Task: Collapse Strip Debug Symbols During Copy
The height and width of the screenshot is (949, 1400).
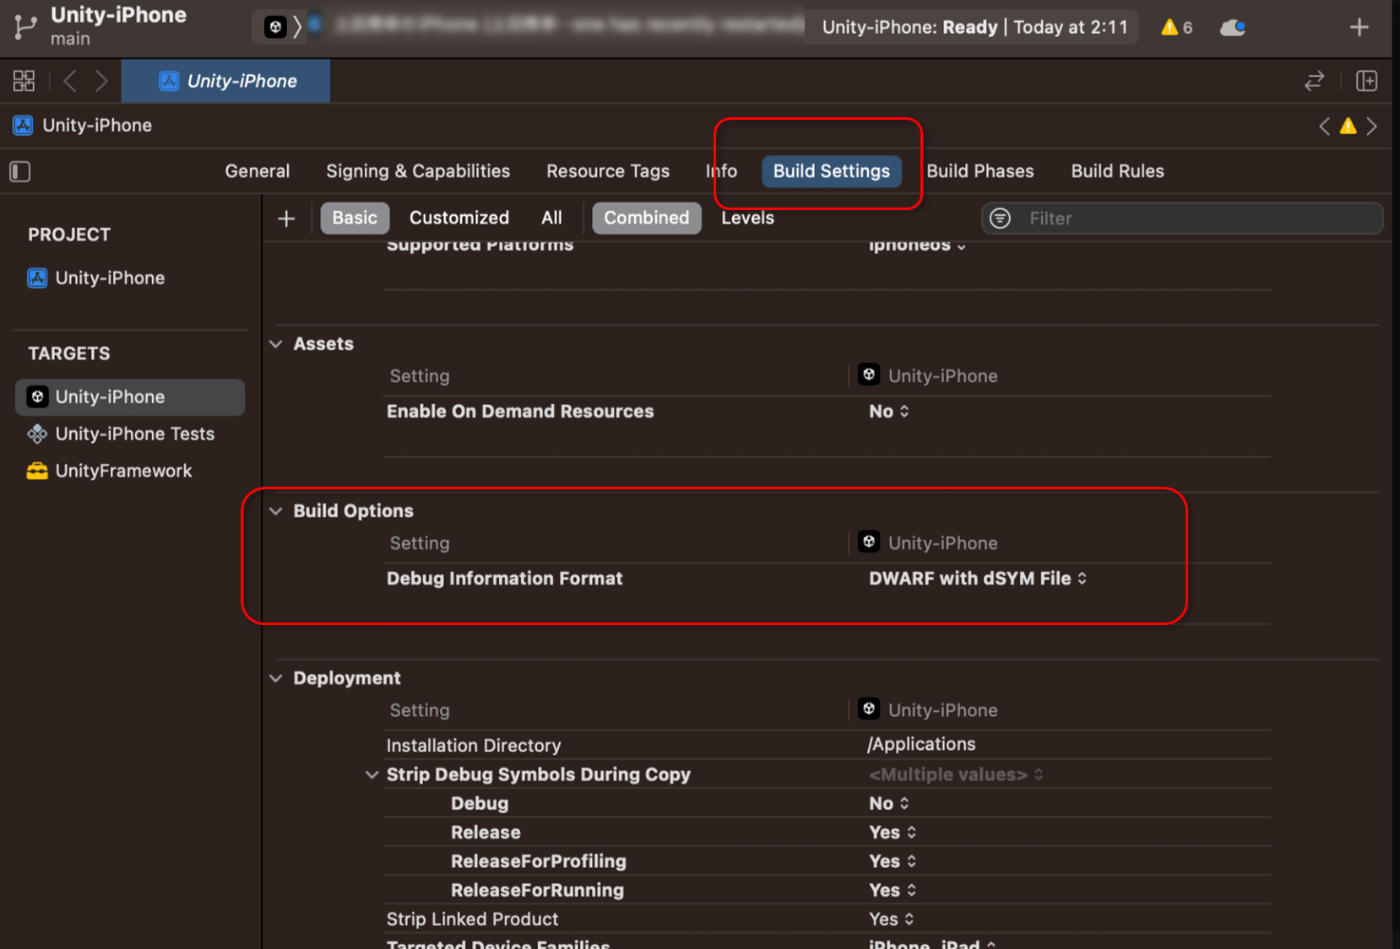Action: 372,775
